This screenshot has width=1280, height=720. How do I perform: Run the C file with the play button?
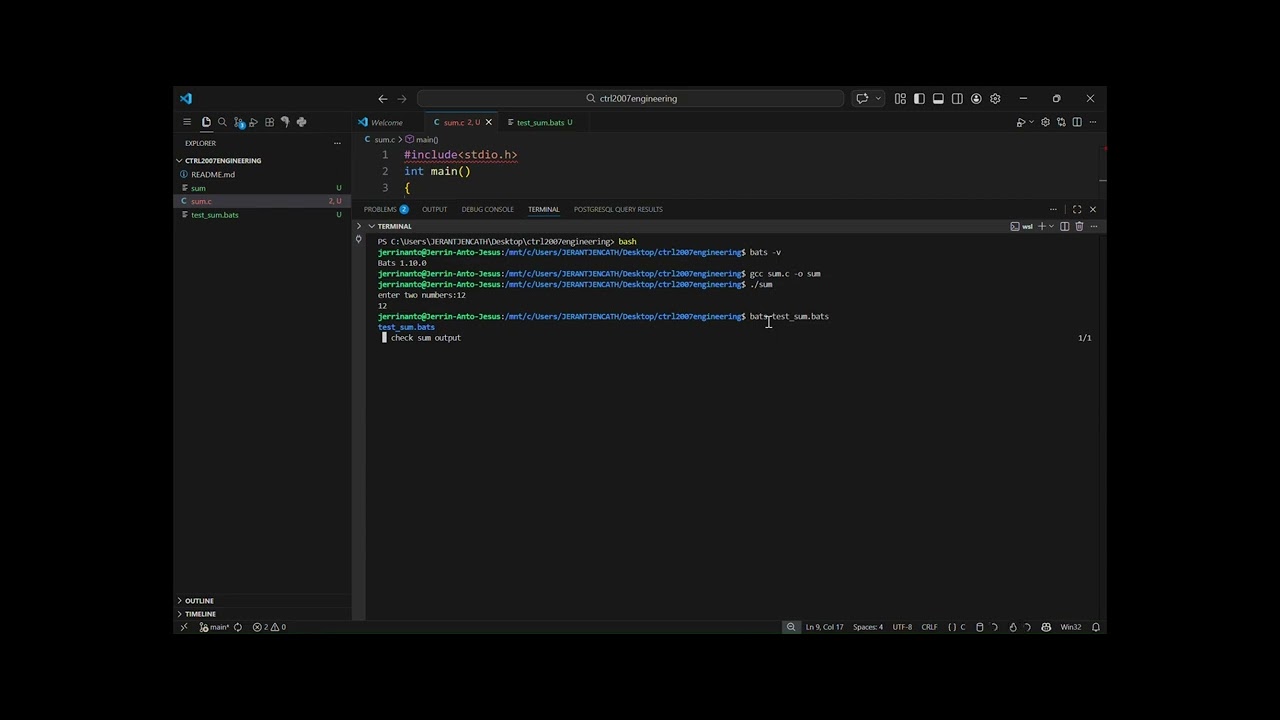[1020, 122]
